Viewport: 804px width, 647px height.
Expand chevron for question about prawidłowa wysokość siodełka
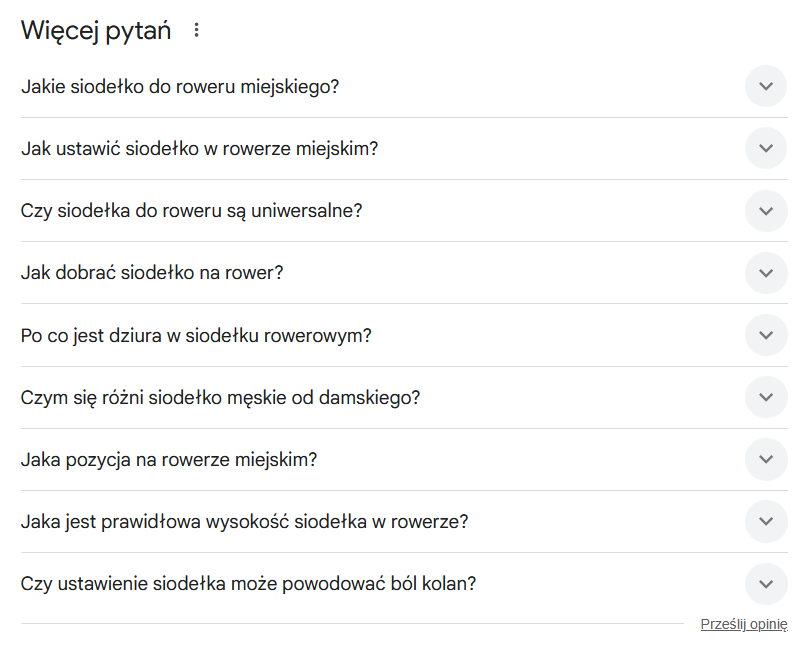coord(765,521)
